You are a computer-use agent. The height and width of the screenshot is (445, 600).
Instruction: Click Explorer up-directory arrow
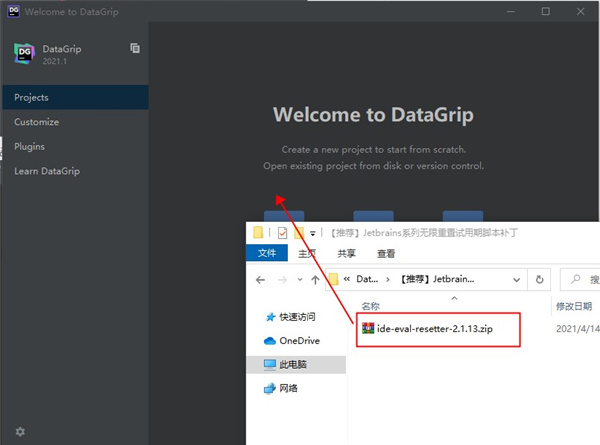tap(315, 280)
